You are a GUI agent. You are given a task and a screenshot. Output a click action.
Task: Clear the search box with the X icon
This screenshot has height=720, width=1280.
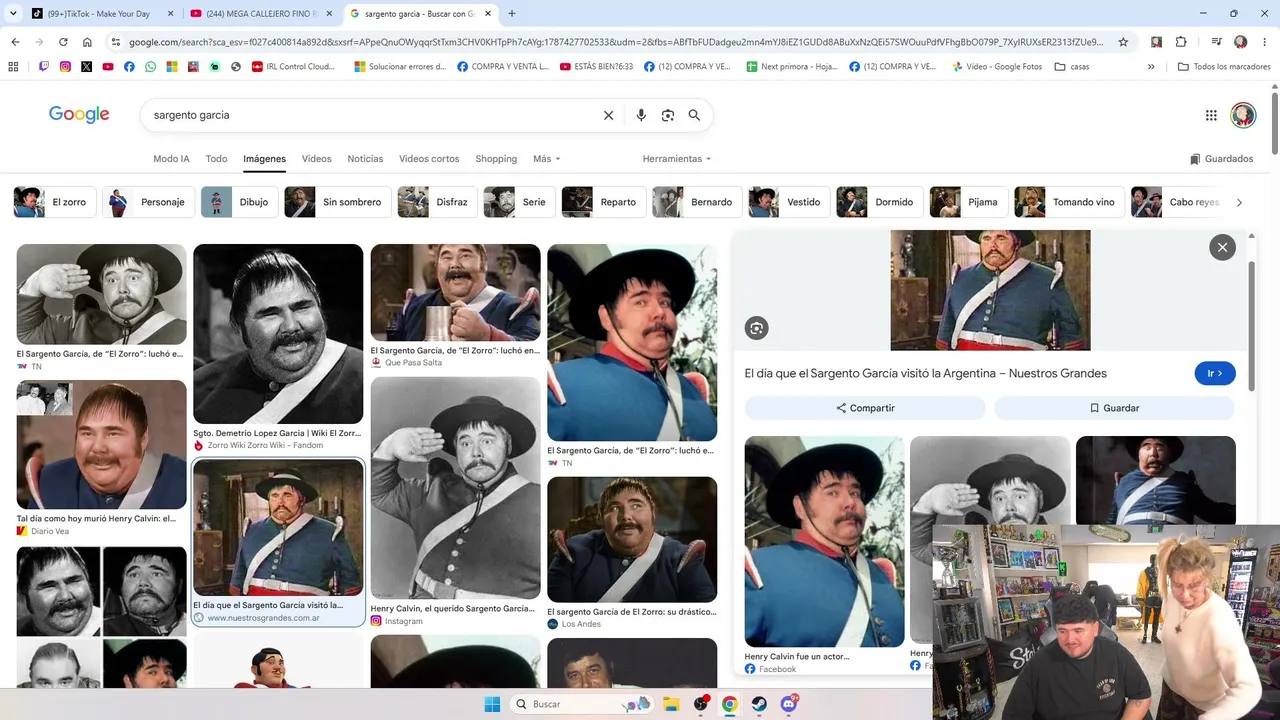pos(608,115)
